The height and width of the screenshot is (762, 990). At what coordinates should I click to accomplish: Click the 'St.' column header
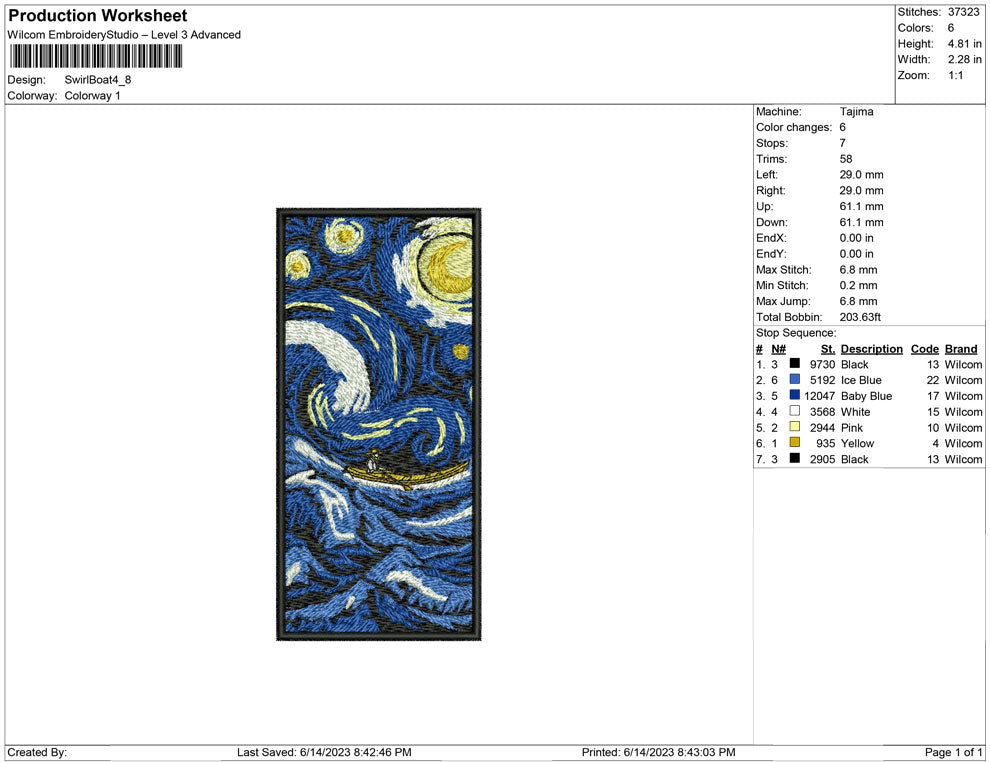pyautogui.click(x=828, y=349)
